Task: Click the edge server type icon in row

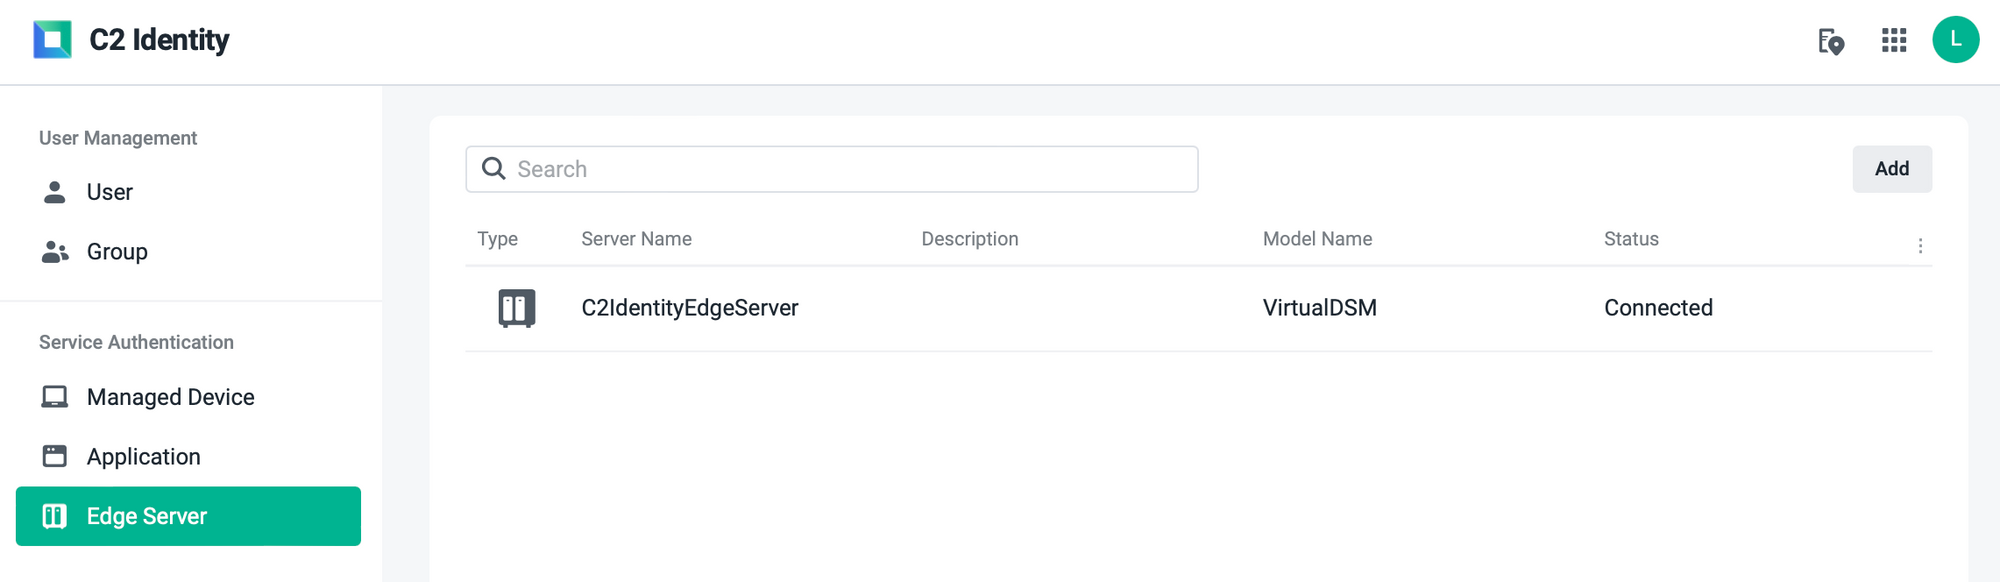Action: click(x=516, y=308)
